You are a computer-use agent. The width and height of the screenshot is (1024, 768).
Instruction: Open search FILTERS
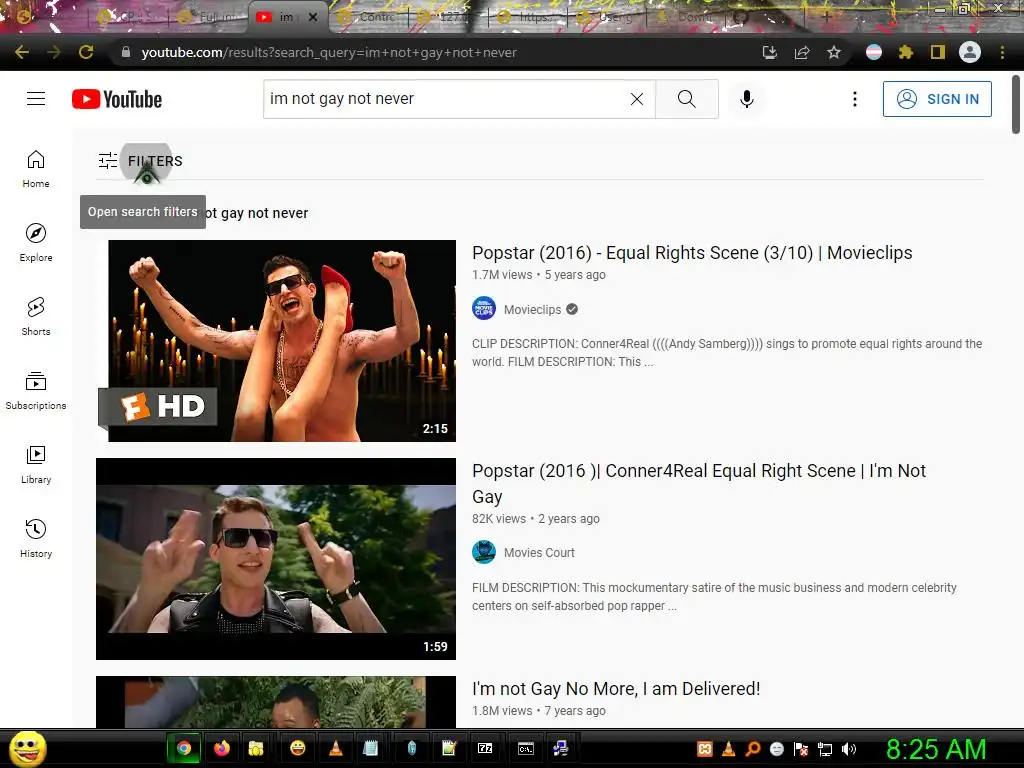[x=140, y=161]
